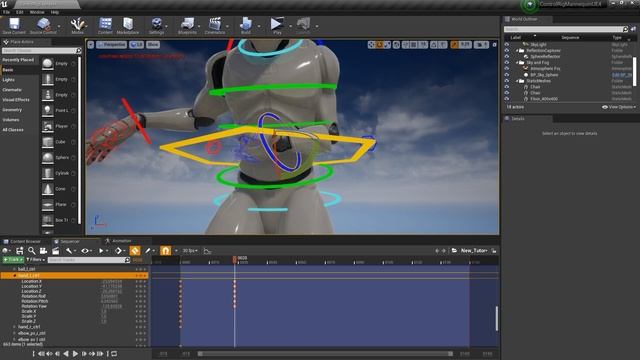
Task: Click the Lit view mode button
Action: pos(137,45)
